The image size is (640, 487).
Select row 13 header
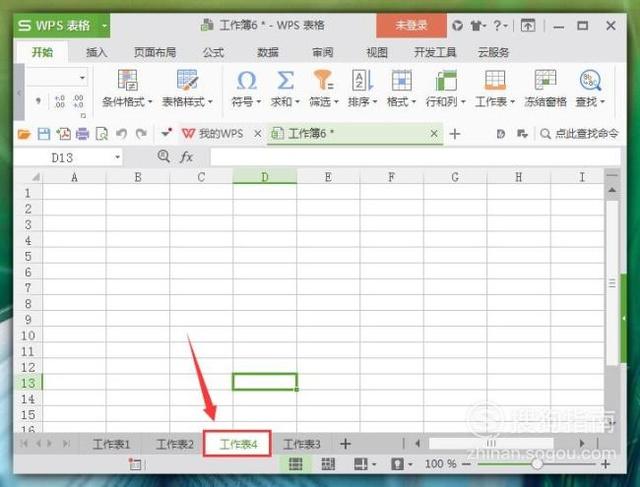coord(28,383)
